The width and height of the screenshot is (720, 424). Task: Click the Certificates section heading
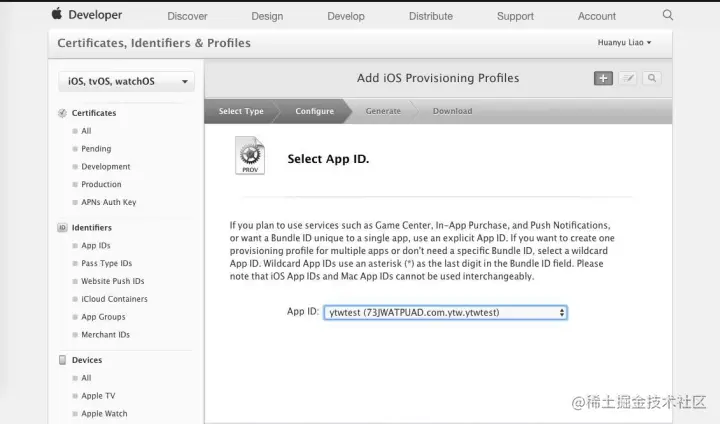[x=94, y=113]
